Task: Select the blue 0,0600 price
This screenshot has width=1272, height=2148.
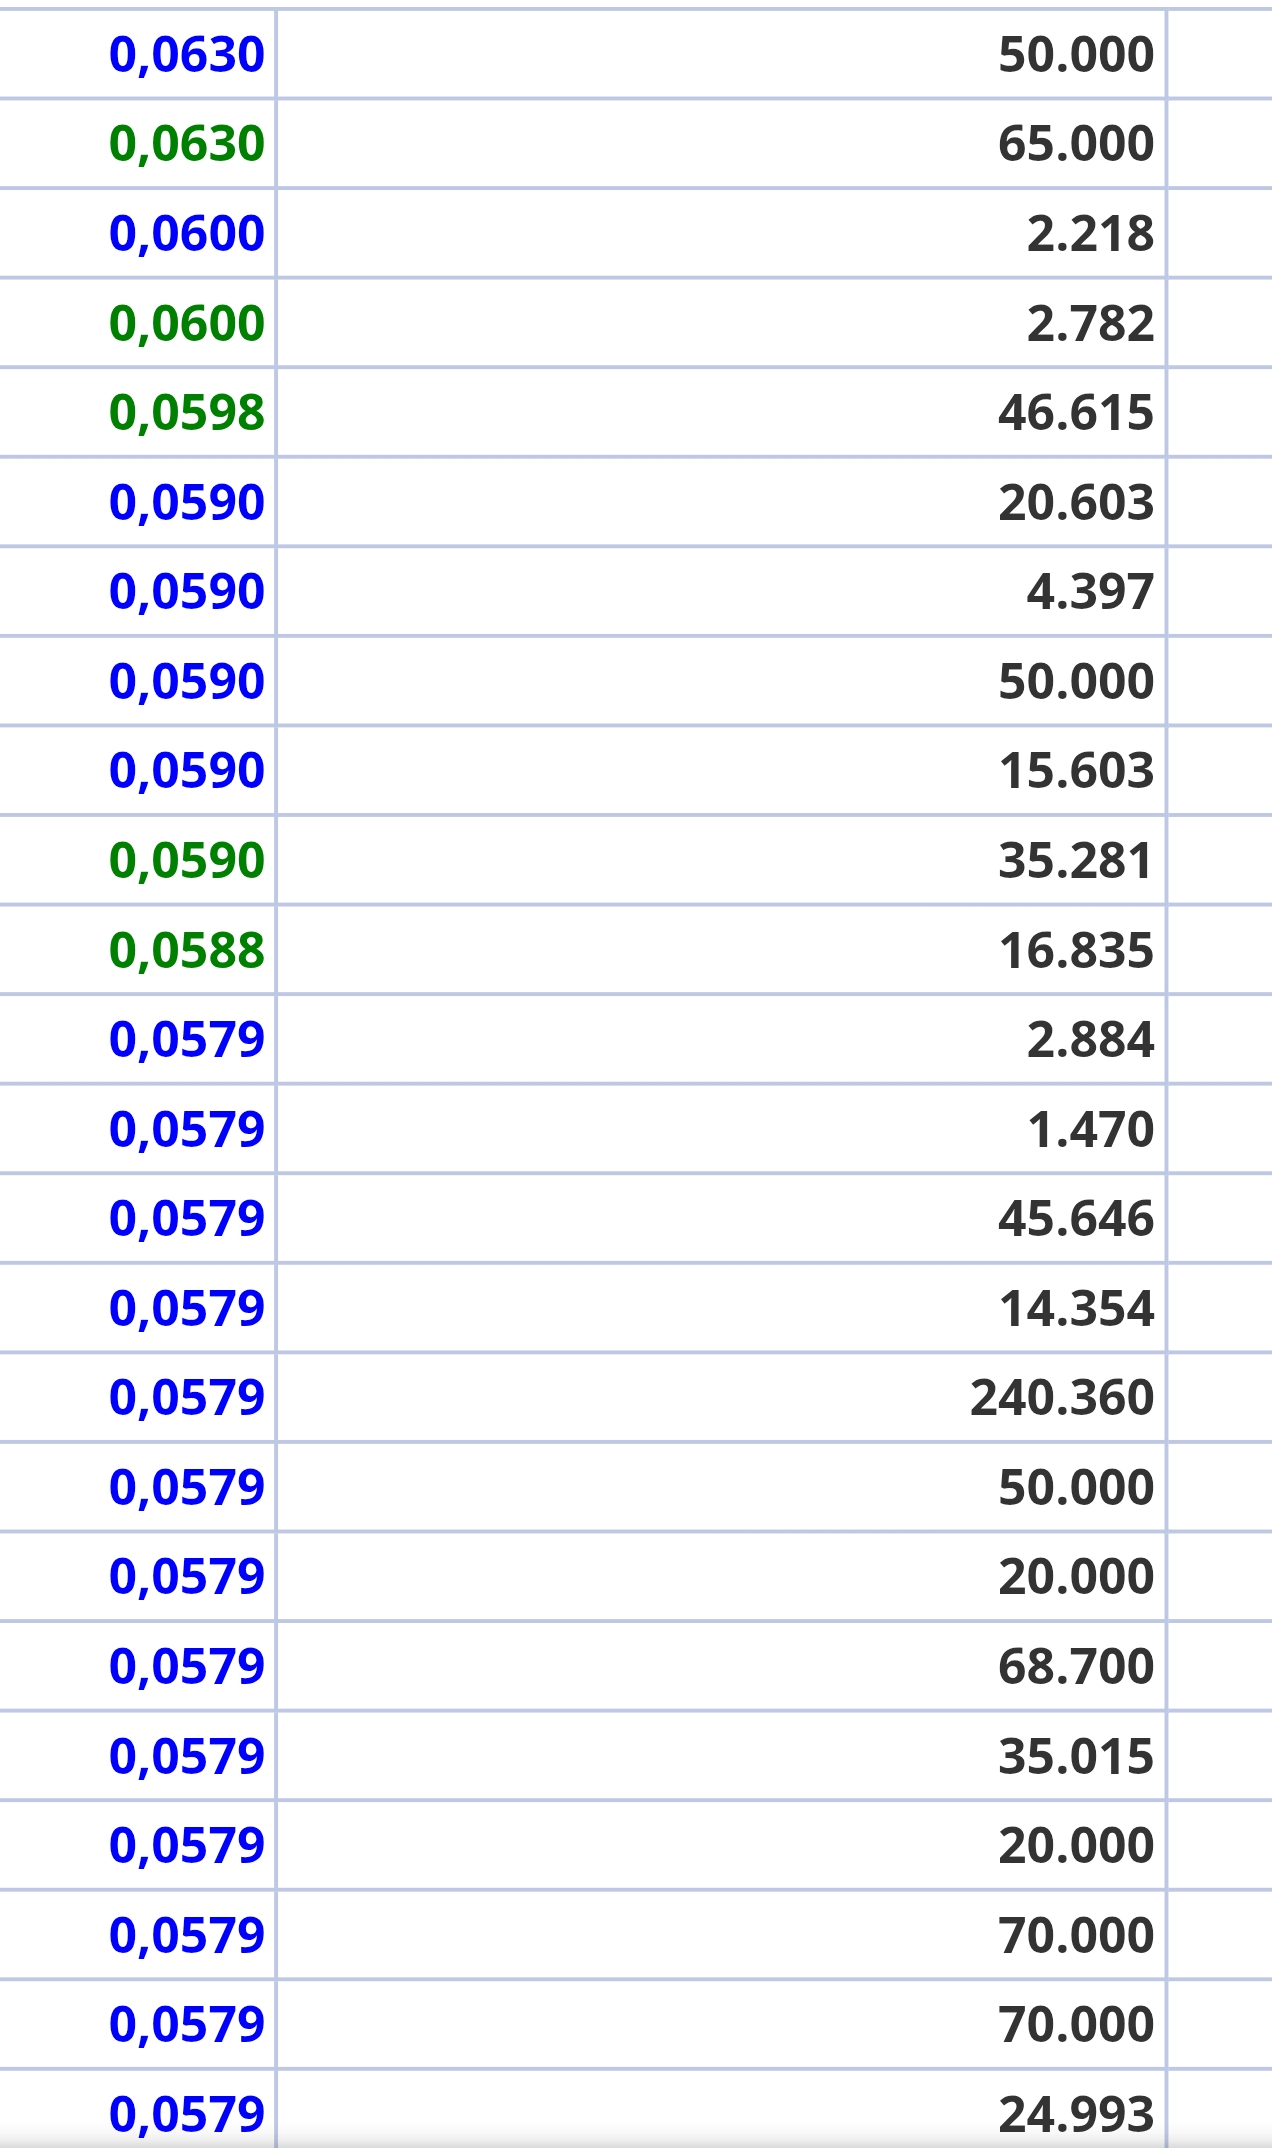Action: pos(187,234)
